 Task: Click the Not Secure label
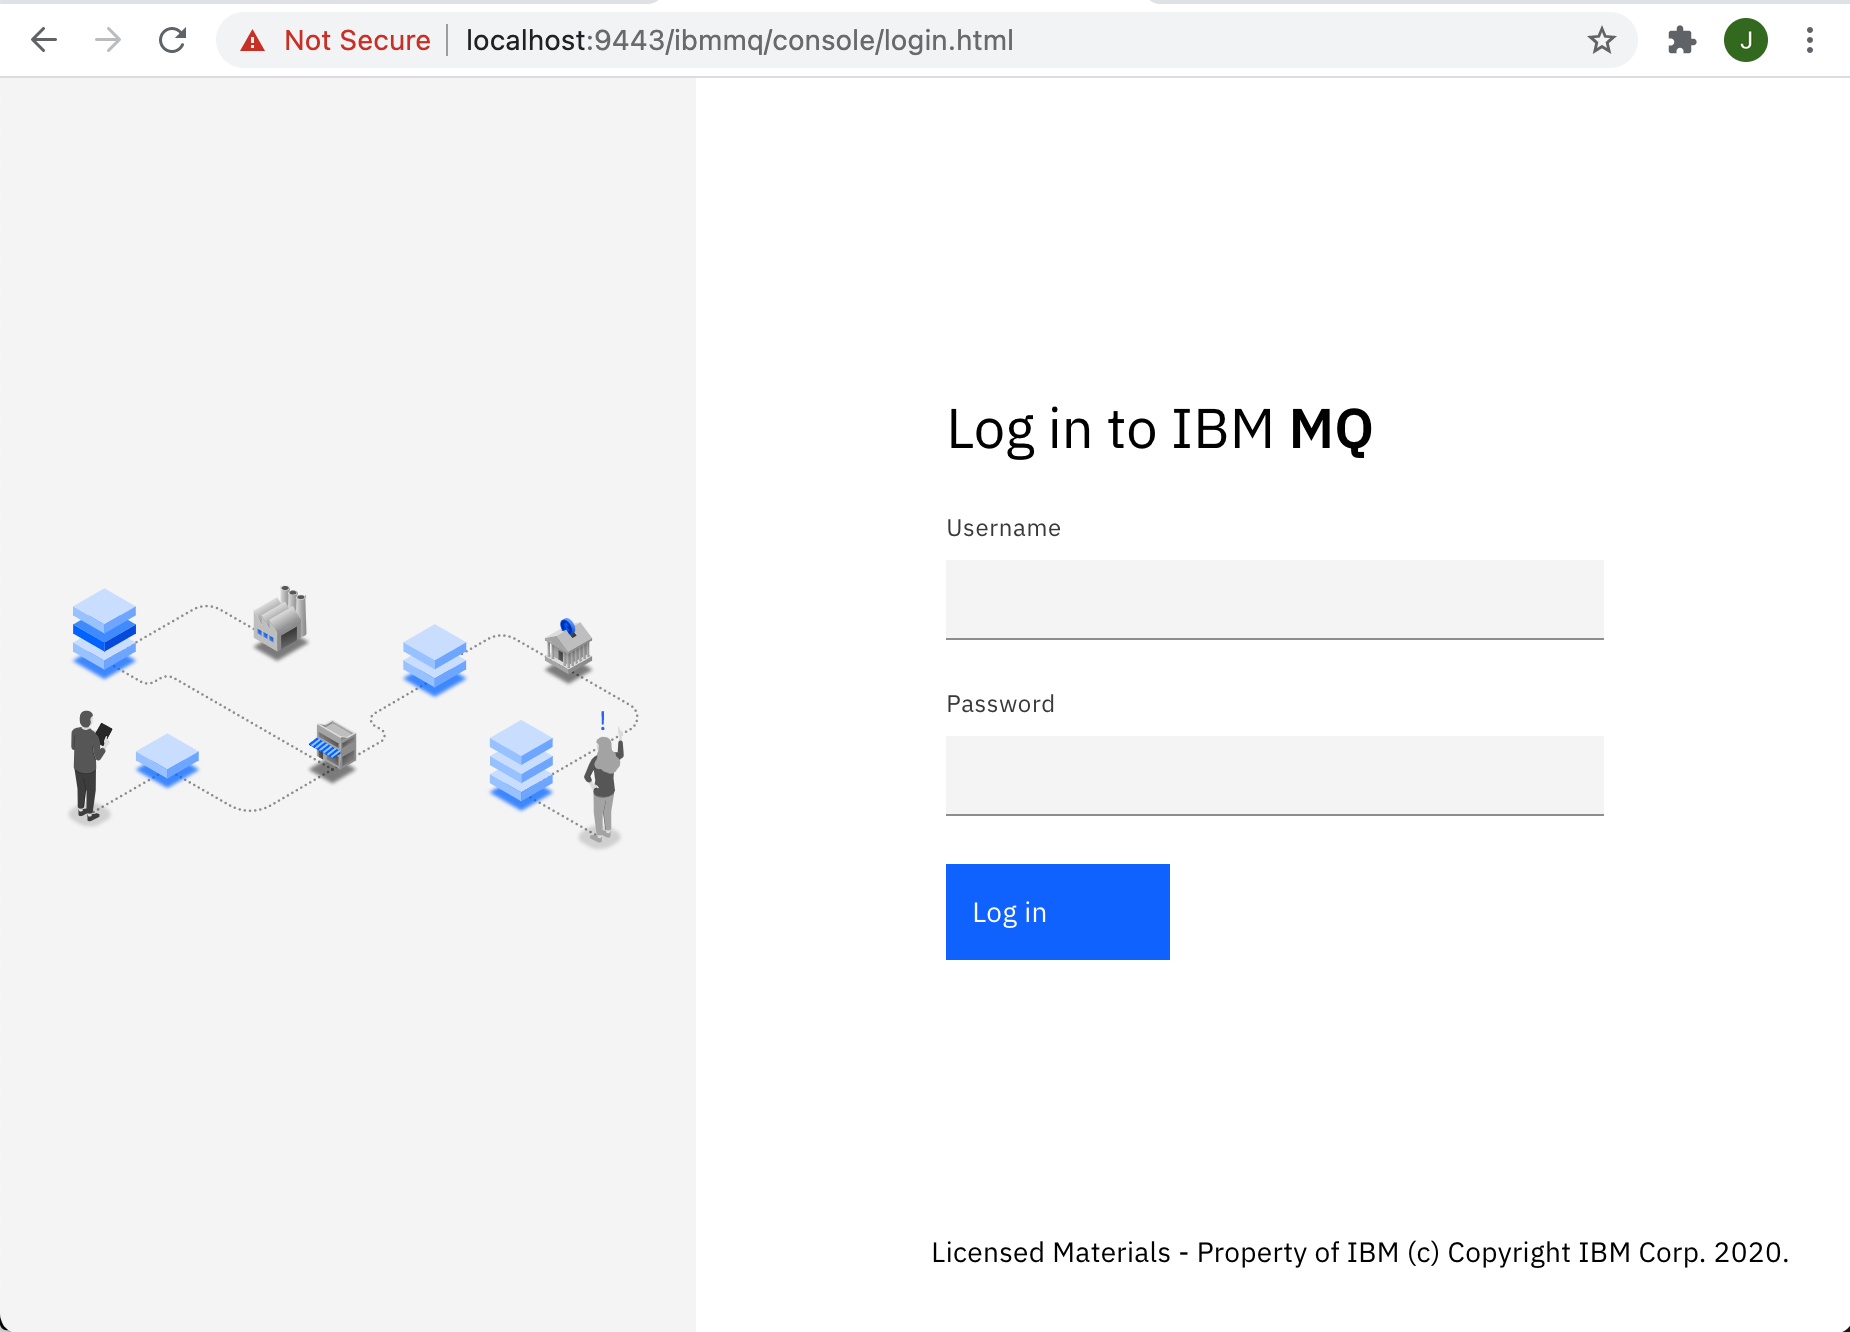357,41
